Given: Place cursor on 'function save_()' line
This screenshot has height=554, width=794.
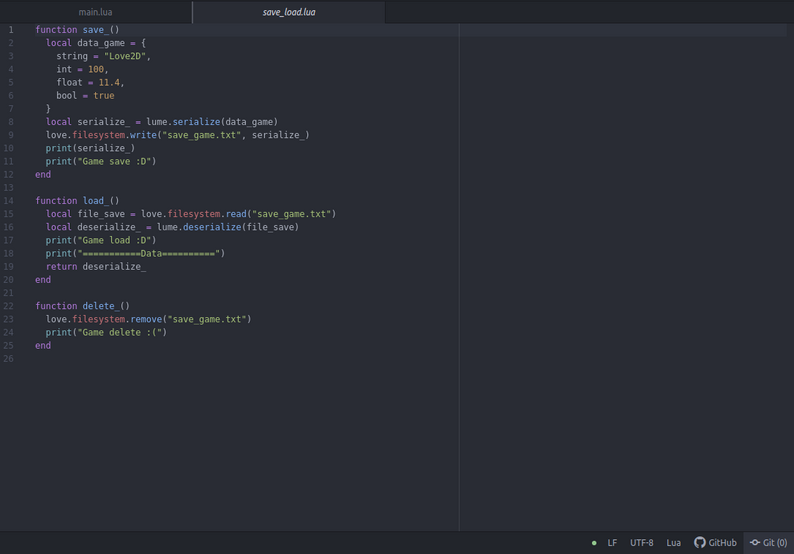Looking at the screenshot, I should (77, 30).
